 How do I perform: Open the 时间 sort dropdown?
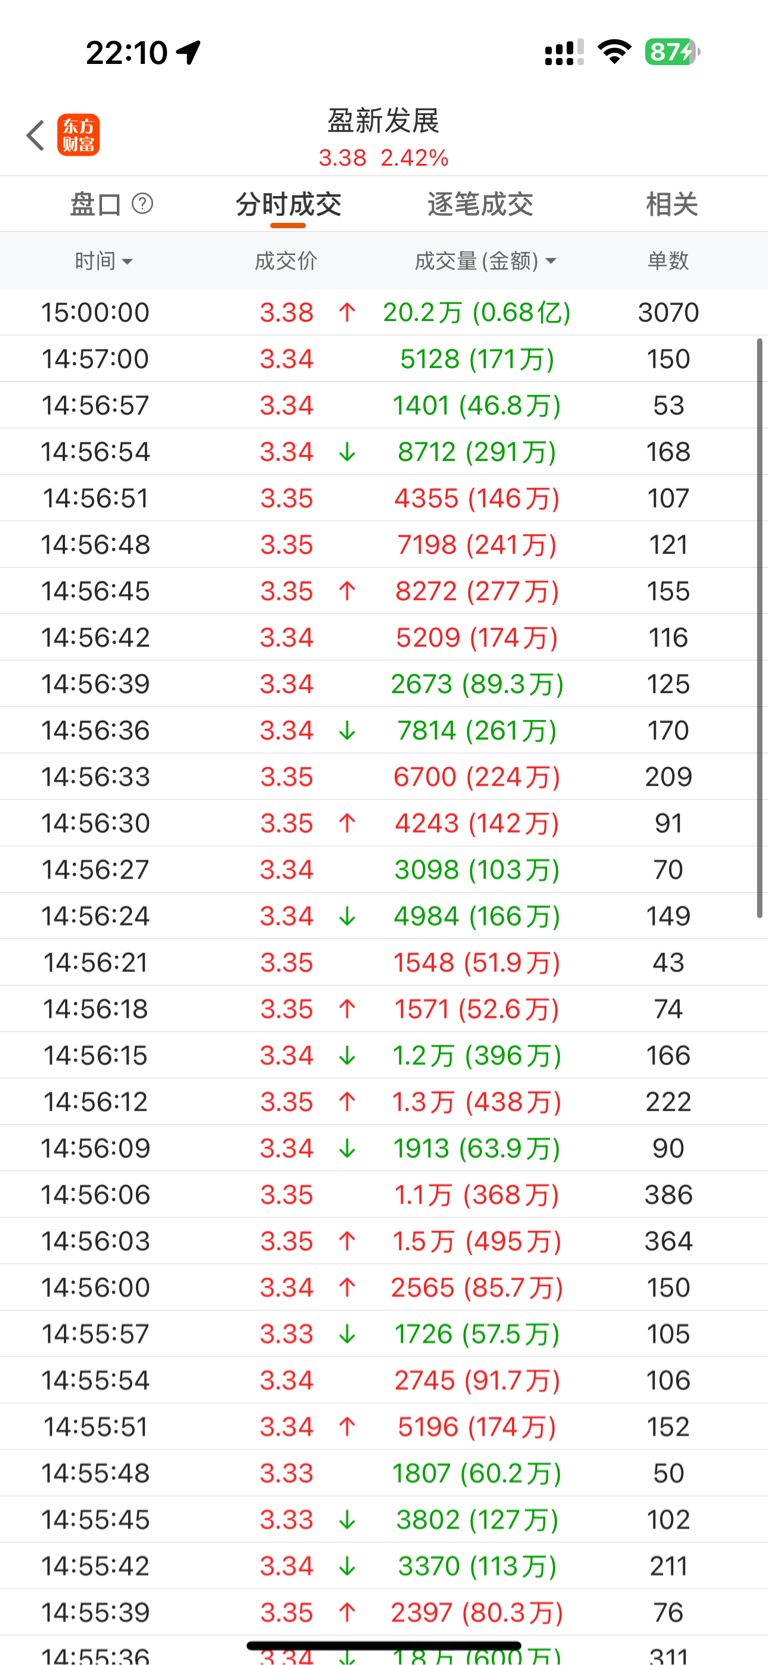pyautogui.click(x=103, y=261)
